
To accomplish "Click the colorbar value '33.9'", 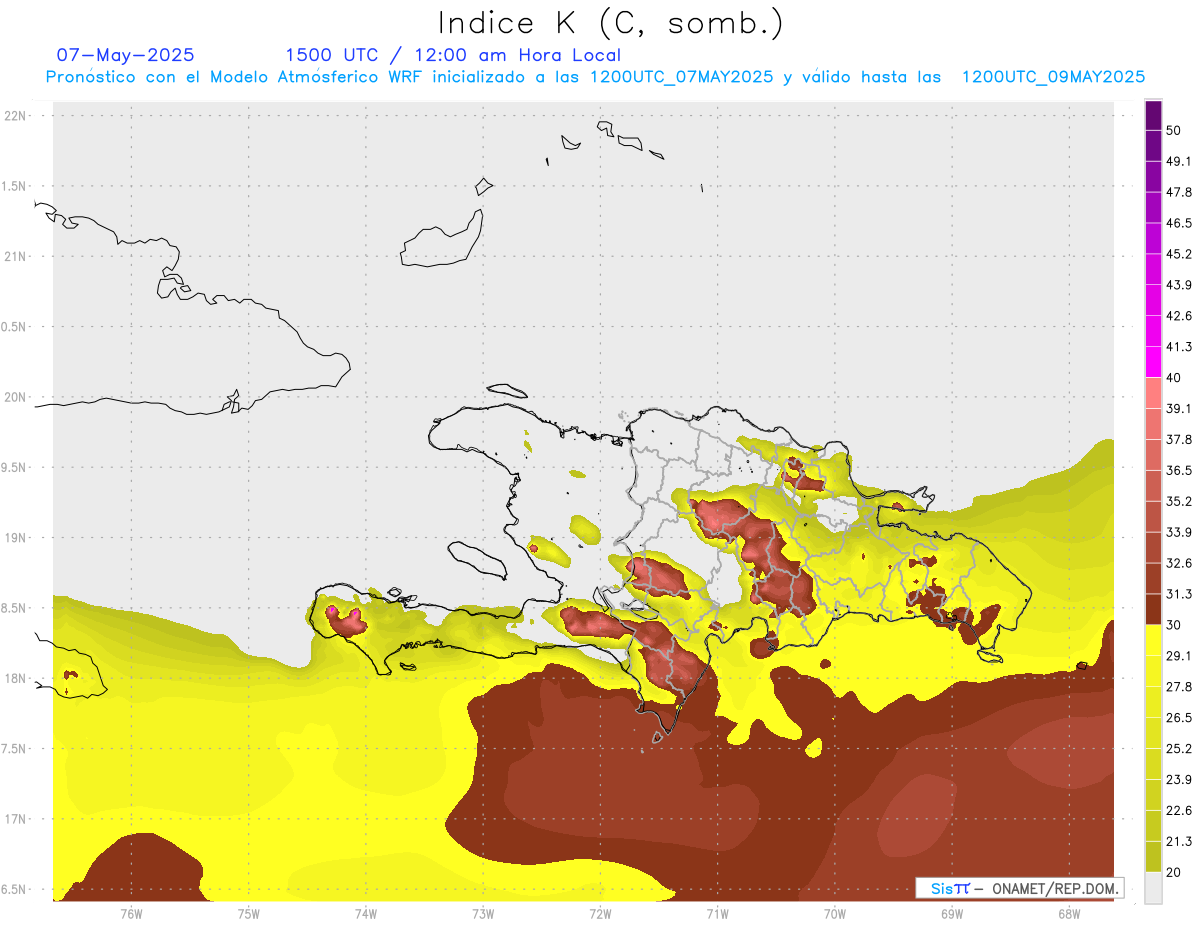I will pyautogui.click(x=1179, y=532).
